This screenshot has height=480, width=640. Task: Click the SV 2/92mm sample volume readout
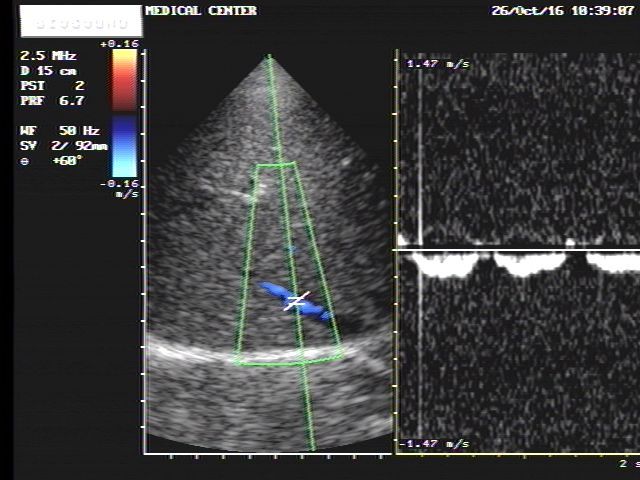pos(58,146)
